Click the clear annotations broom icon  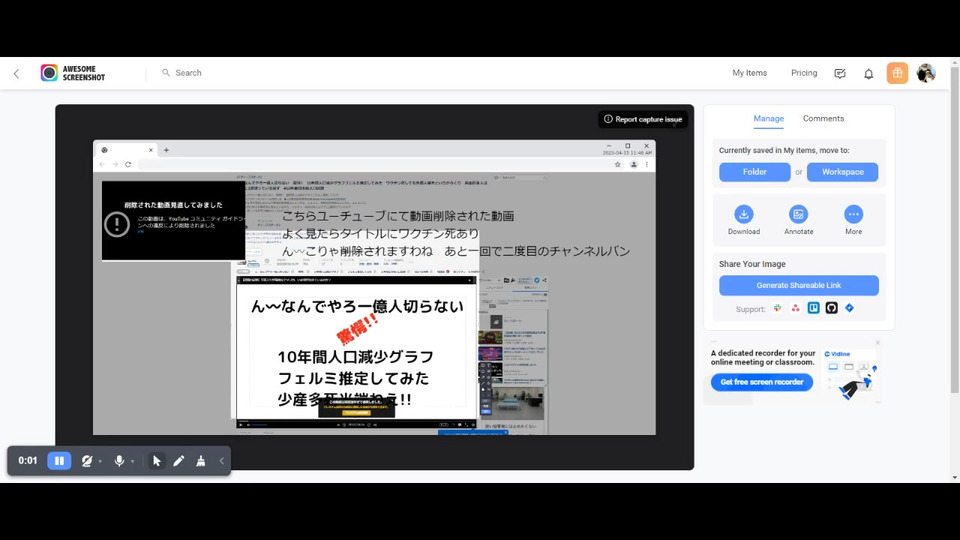click(201, 461)
